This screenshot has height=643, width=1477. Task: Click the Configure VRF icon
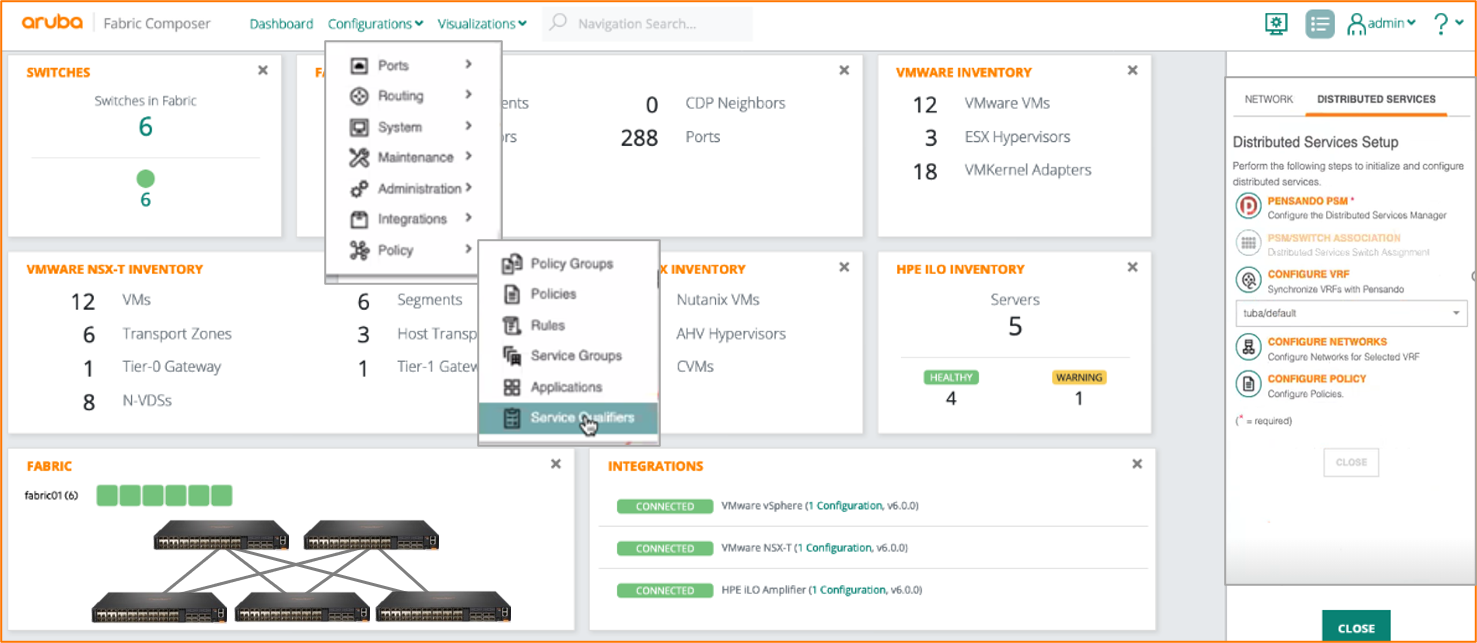point(1248,280)
